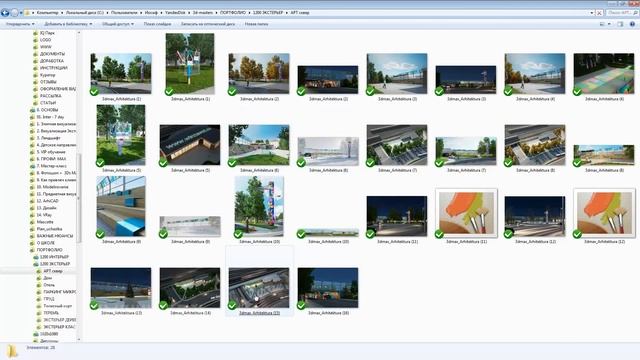Screen dimensions: 640x360
Task: Select thumbnail of blue benches close-up
Action: (121, 207)
